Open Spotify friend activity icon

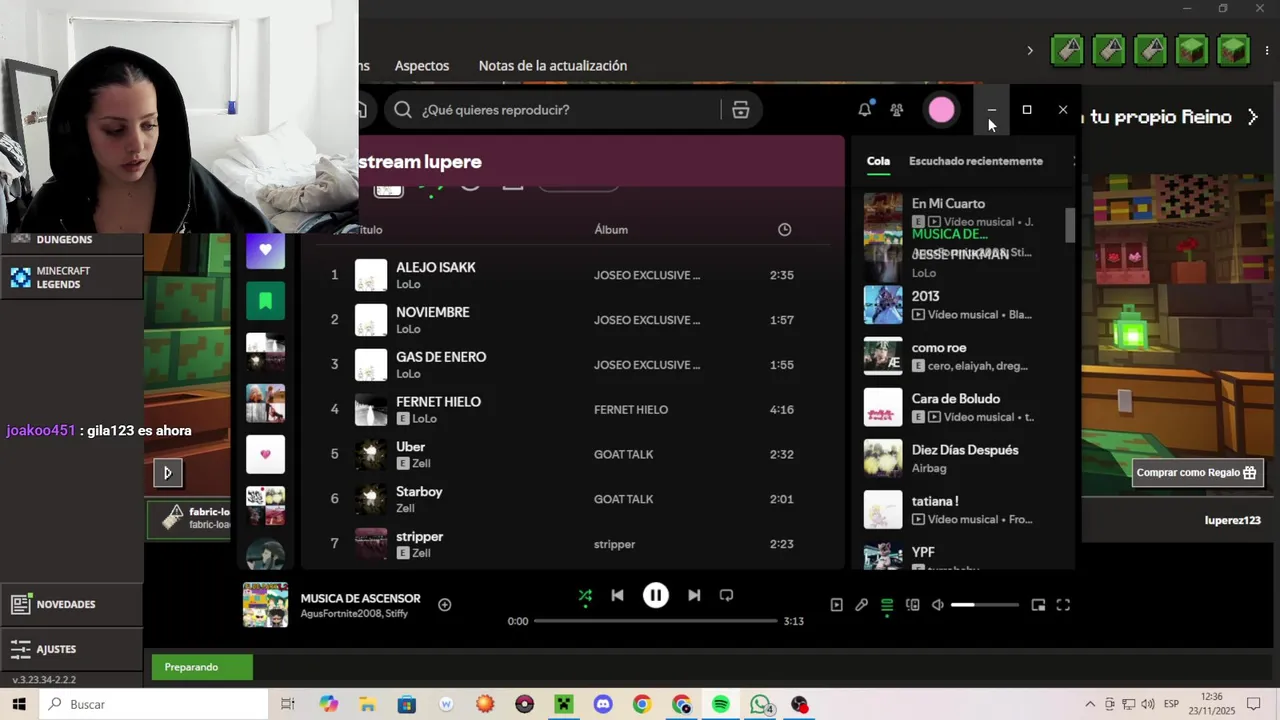tap(897, 110)
